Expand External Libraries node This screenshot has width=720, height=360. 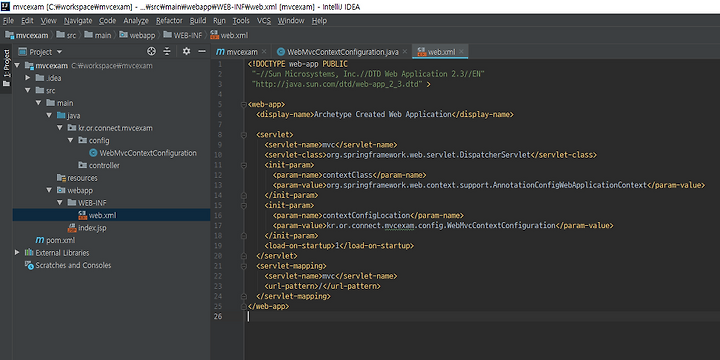point(17,253)
